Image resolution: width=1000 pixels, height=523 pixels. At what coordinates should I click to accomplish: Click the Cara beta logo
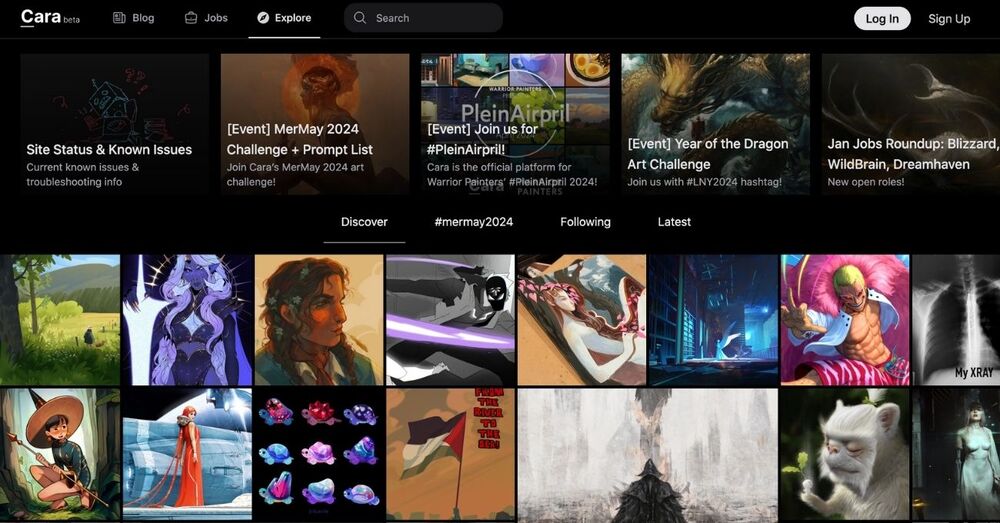point(49,18)
